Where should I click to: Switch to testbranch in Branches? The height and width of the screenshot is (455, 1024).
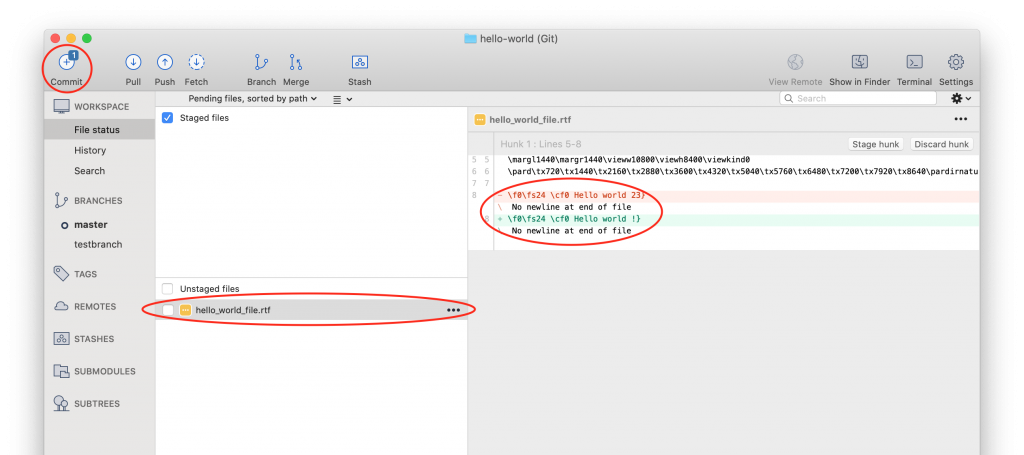97,244
